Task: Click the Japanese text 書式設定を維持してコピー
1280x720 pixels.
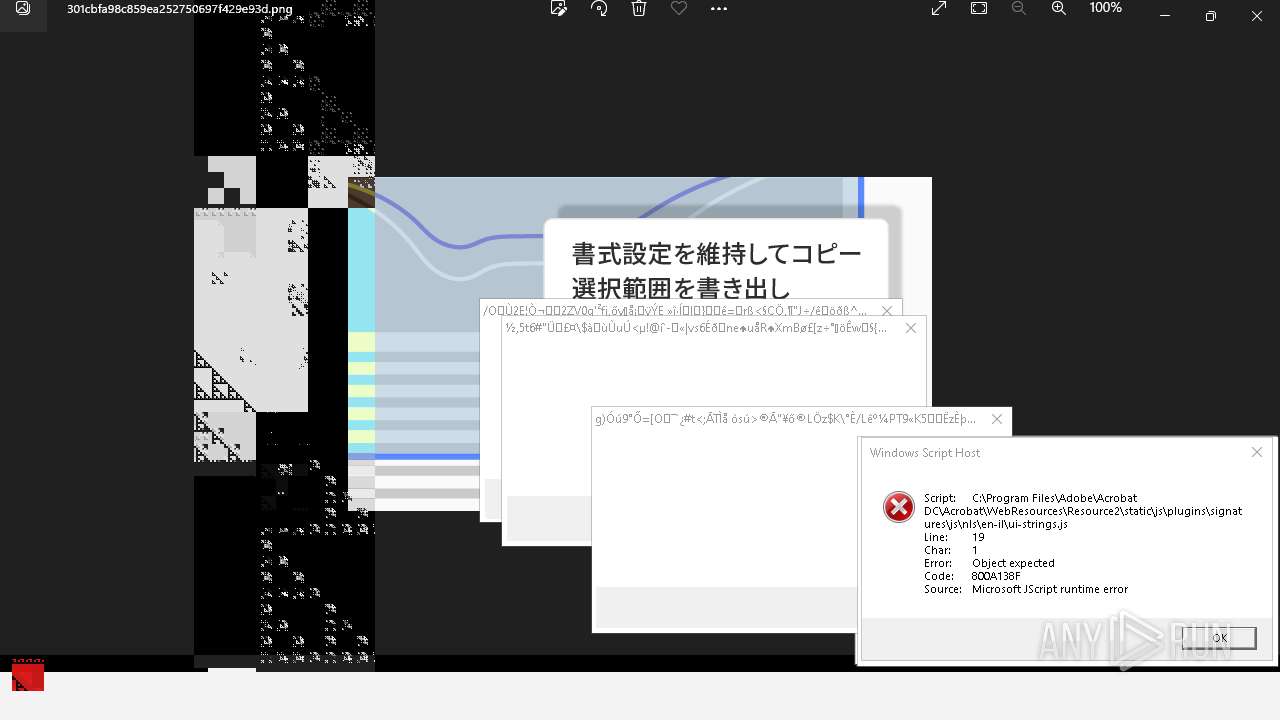Action: point(716,254)
